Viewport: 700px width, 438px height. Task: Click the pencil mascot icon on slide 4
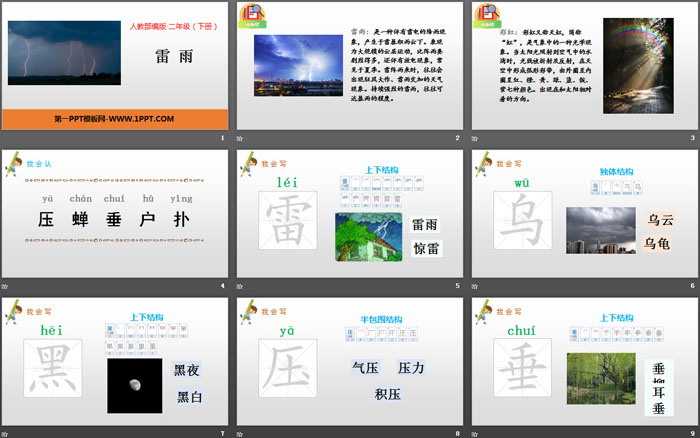pos(13,164)
